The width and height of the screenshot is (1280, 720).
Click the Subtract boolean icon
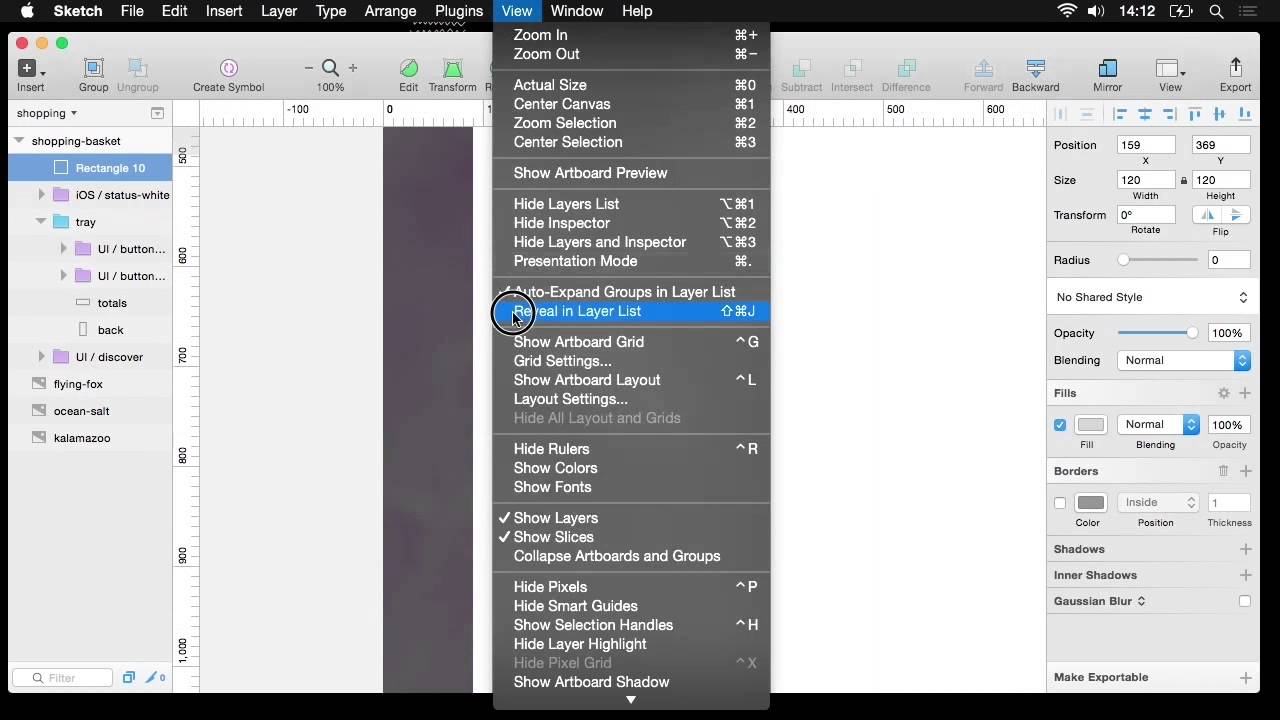pyautogui.click(x=801, y=69)
